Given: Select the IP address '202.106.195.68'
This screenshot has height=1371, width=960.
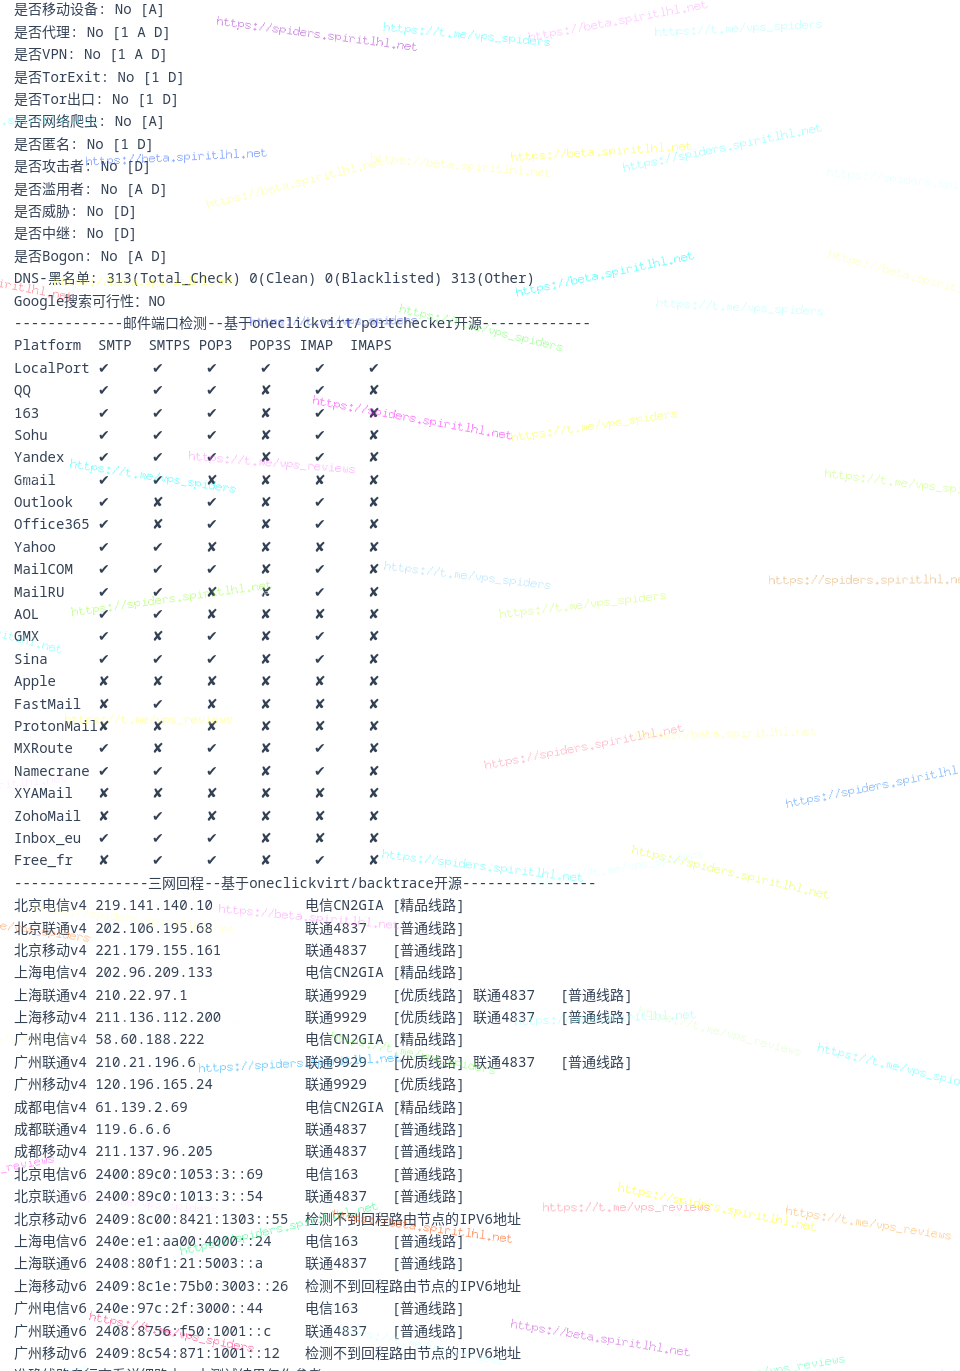Looking at the screenshot, I should coord(154,928).
